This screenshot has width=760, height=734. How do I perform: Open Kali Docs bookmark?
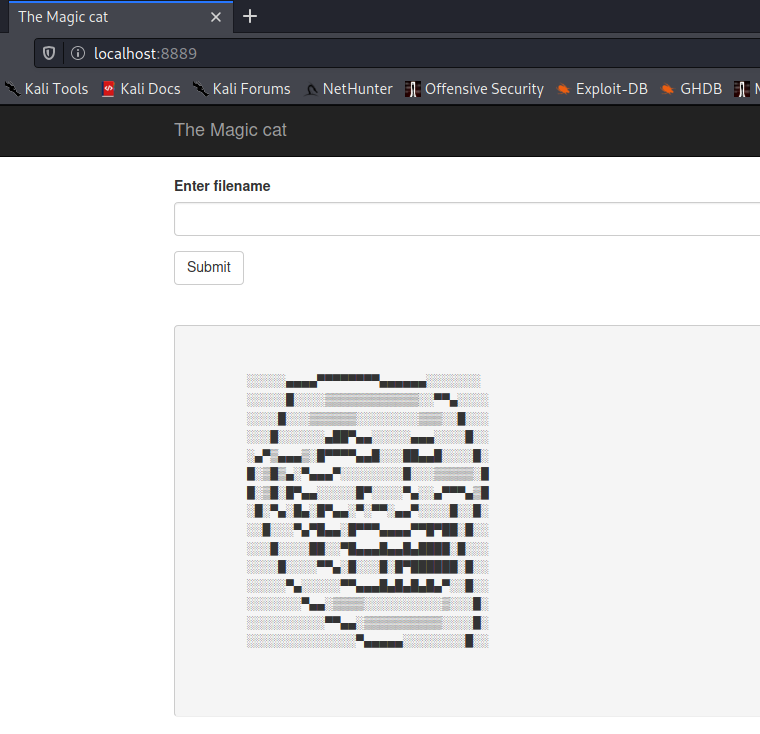click(x=141, y=89)
